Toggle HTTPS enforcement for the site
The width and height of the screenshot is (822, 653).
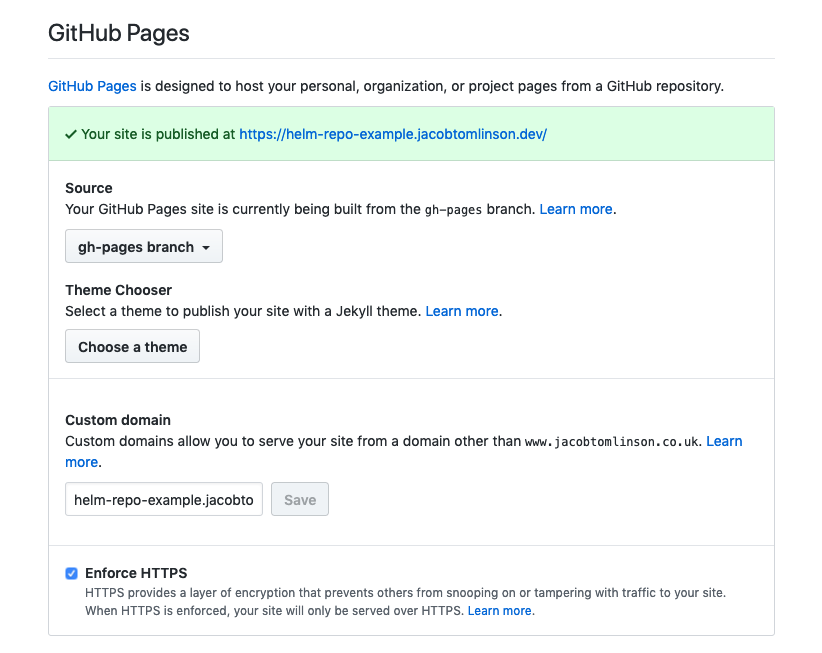(x=71, y=573)
